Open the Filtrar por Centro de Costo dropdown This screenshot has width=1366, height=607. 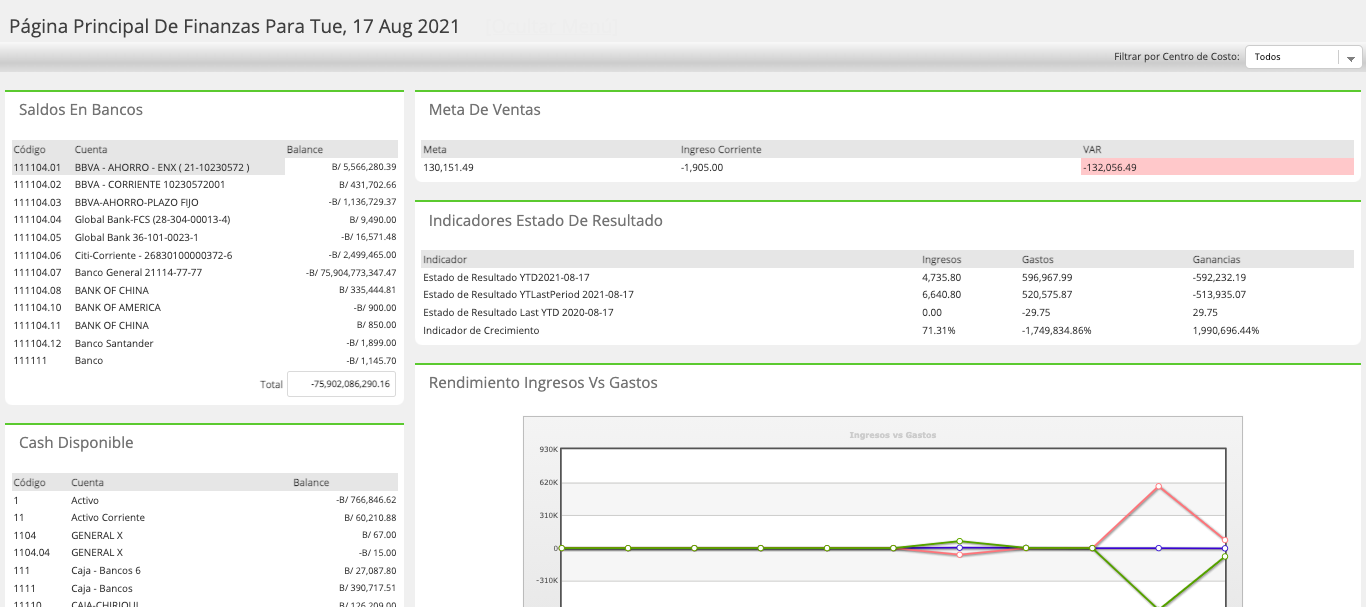pos(1302,57)
